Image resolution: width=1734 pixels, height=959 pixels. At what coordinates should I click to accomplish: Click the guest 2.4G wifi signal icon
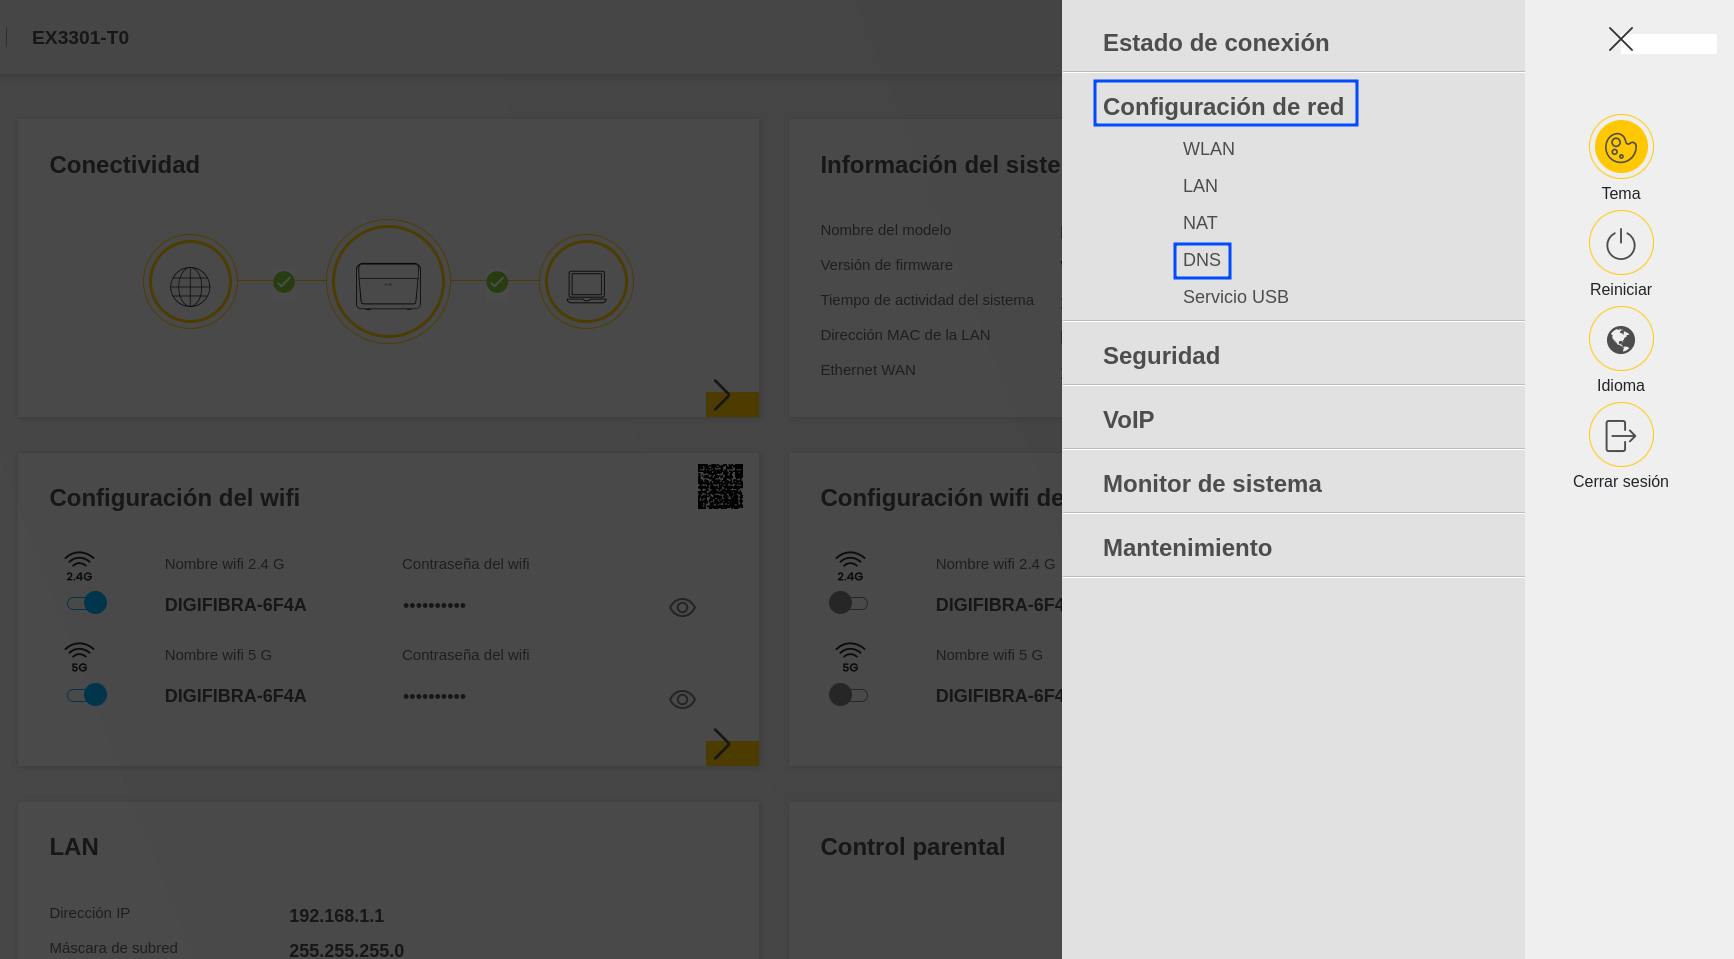(x=850, y=566)
